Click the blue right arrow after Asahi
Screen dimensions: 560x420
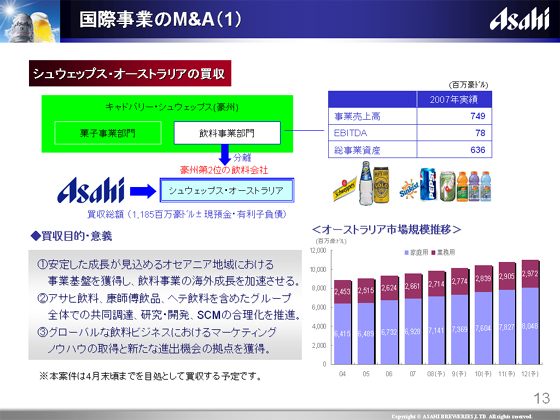(143, 191)
